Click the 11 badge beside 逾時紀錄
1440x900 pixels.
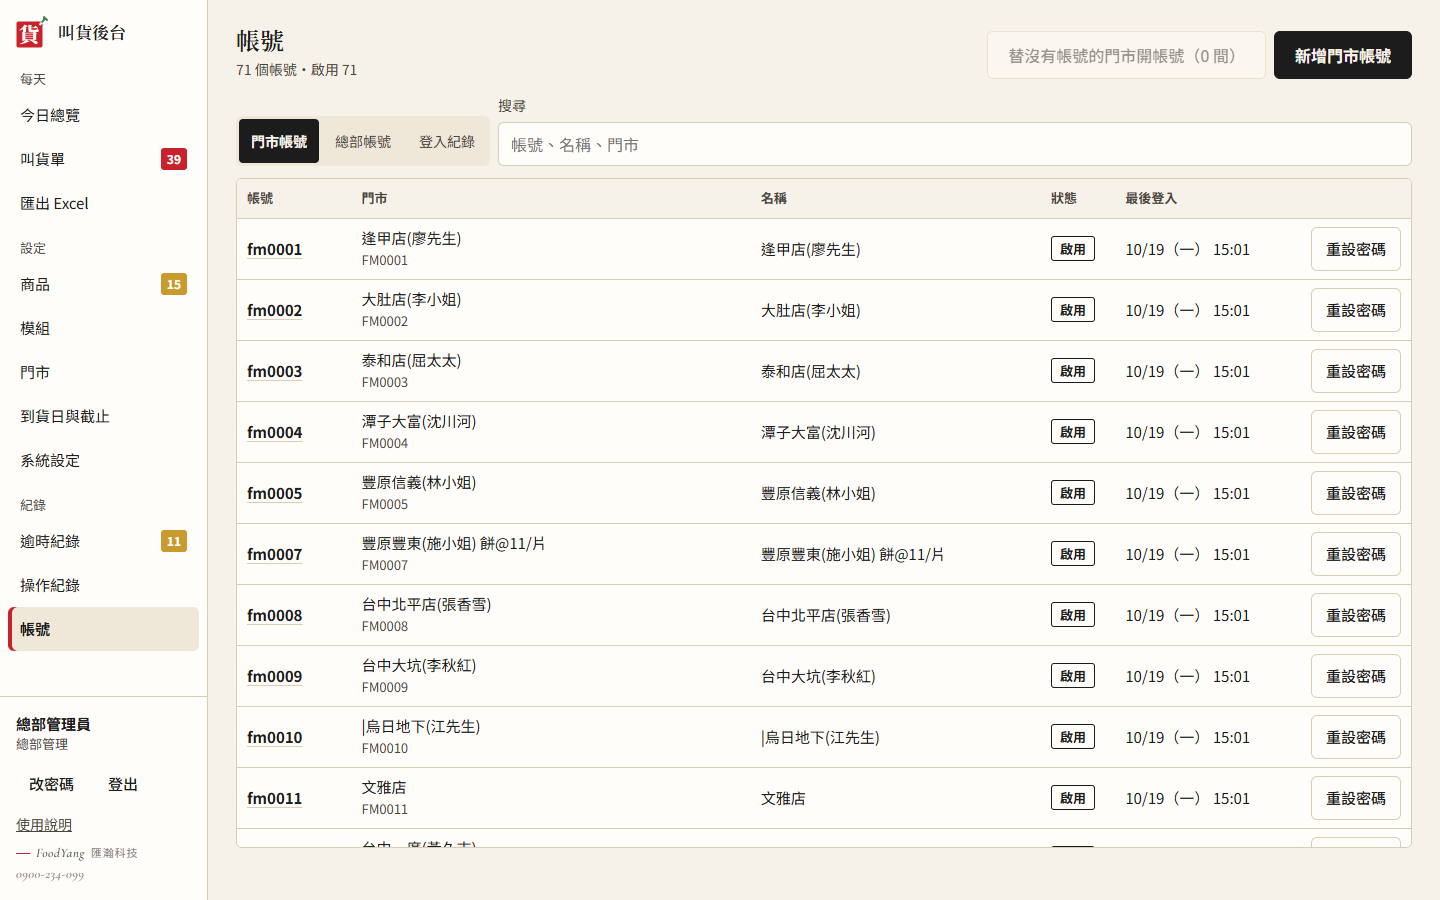point(174,541)
